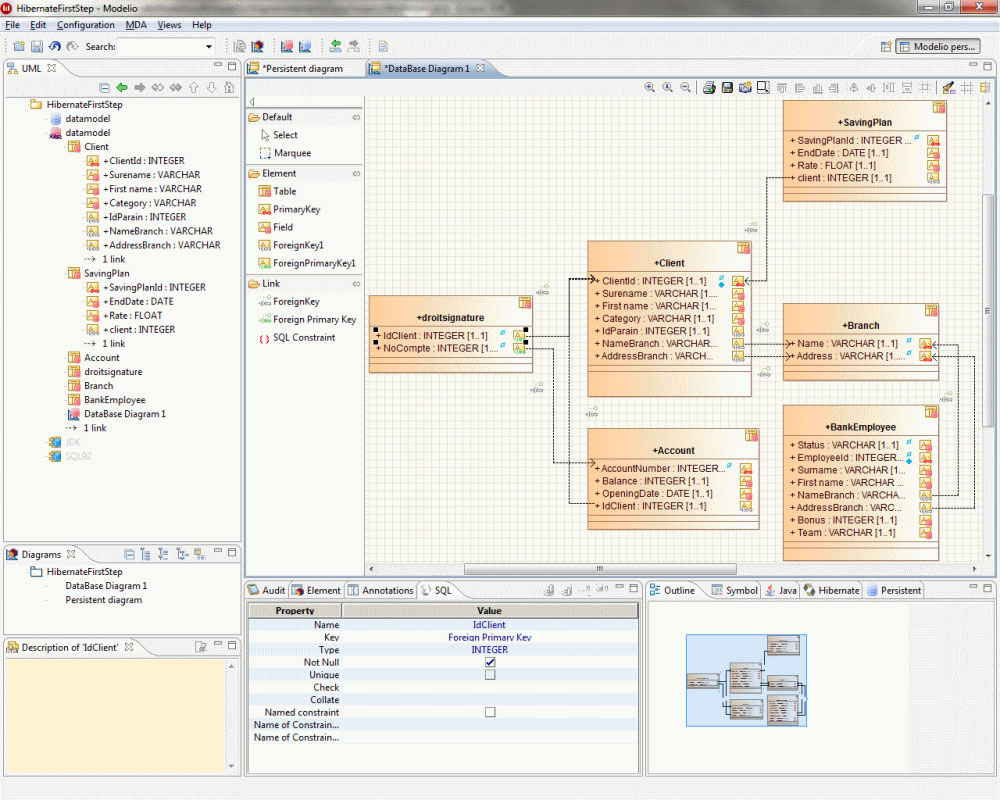The image size is (1000, 800).
Task: Print the current diagram
Action: (x=709, y=87)
